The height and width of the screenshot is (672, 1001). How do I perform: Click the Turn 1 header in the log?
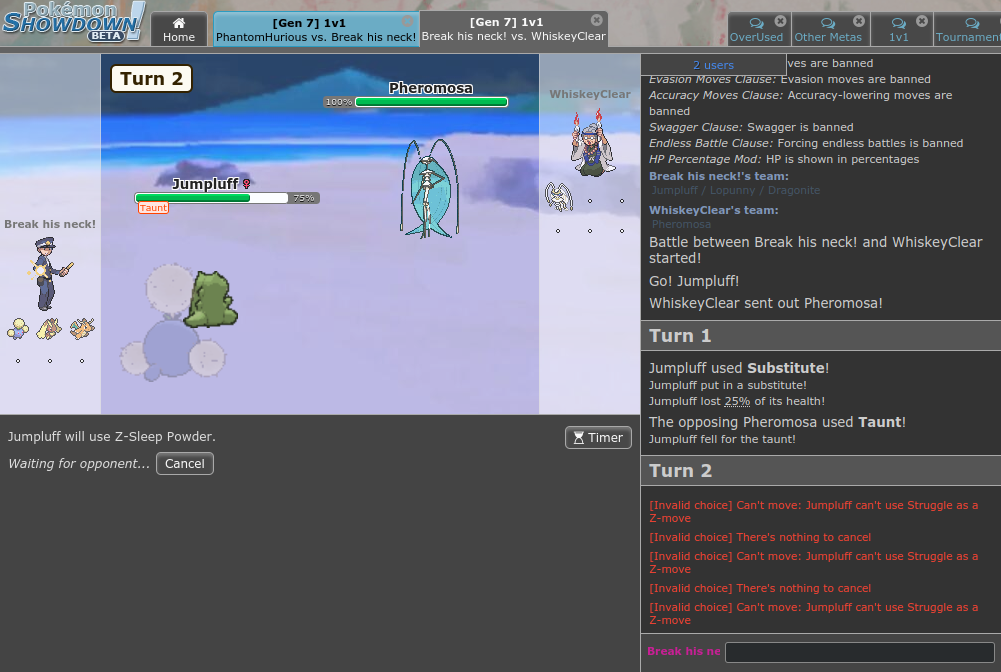coord(820,336)
